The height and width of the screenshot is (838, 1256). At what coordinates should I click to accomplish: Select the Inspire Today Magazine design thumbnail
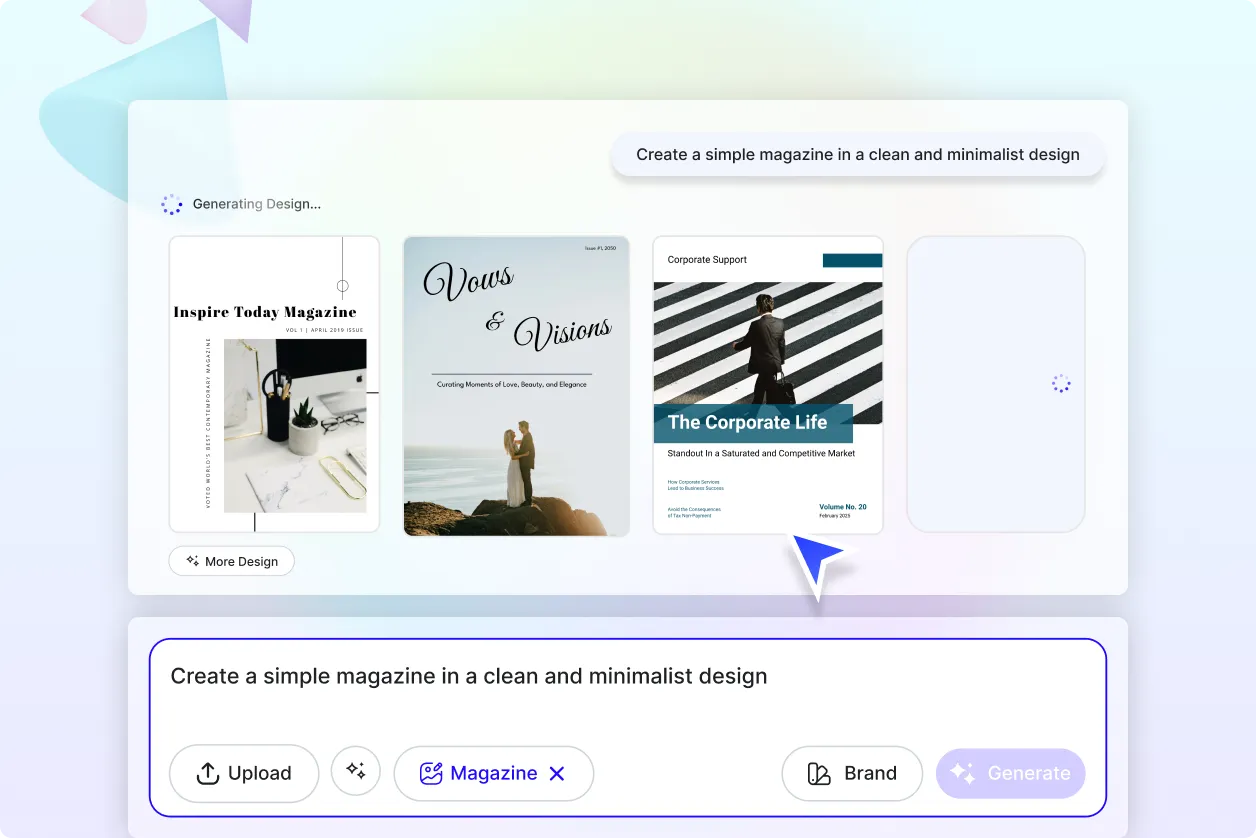click(274, 384)
